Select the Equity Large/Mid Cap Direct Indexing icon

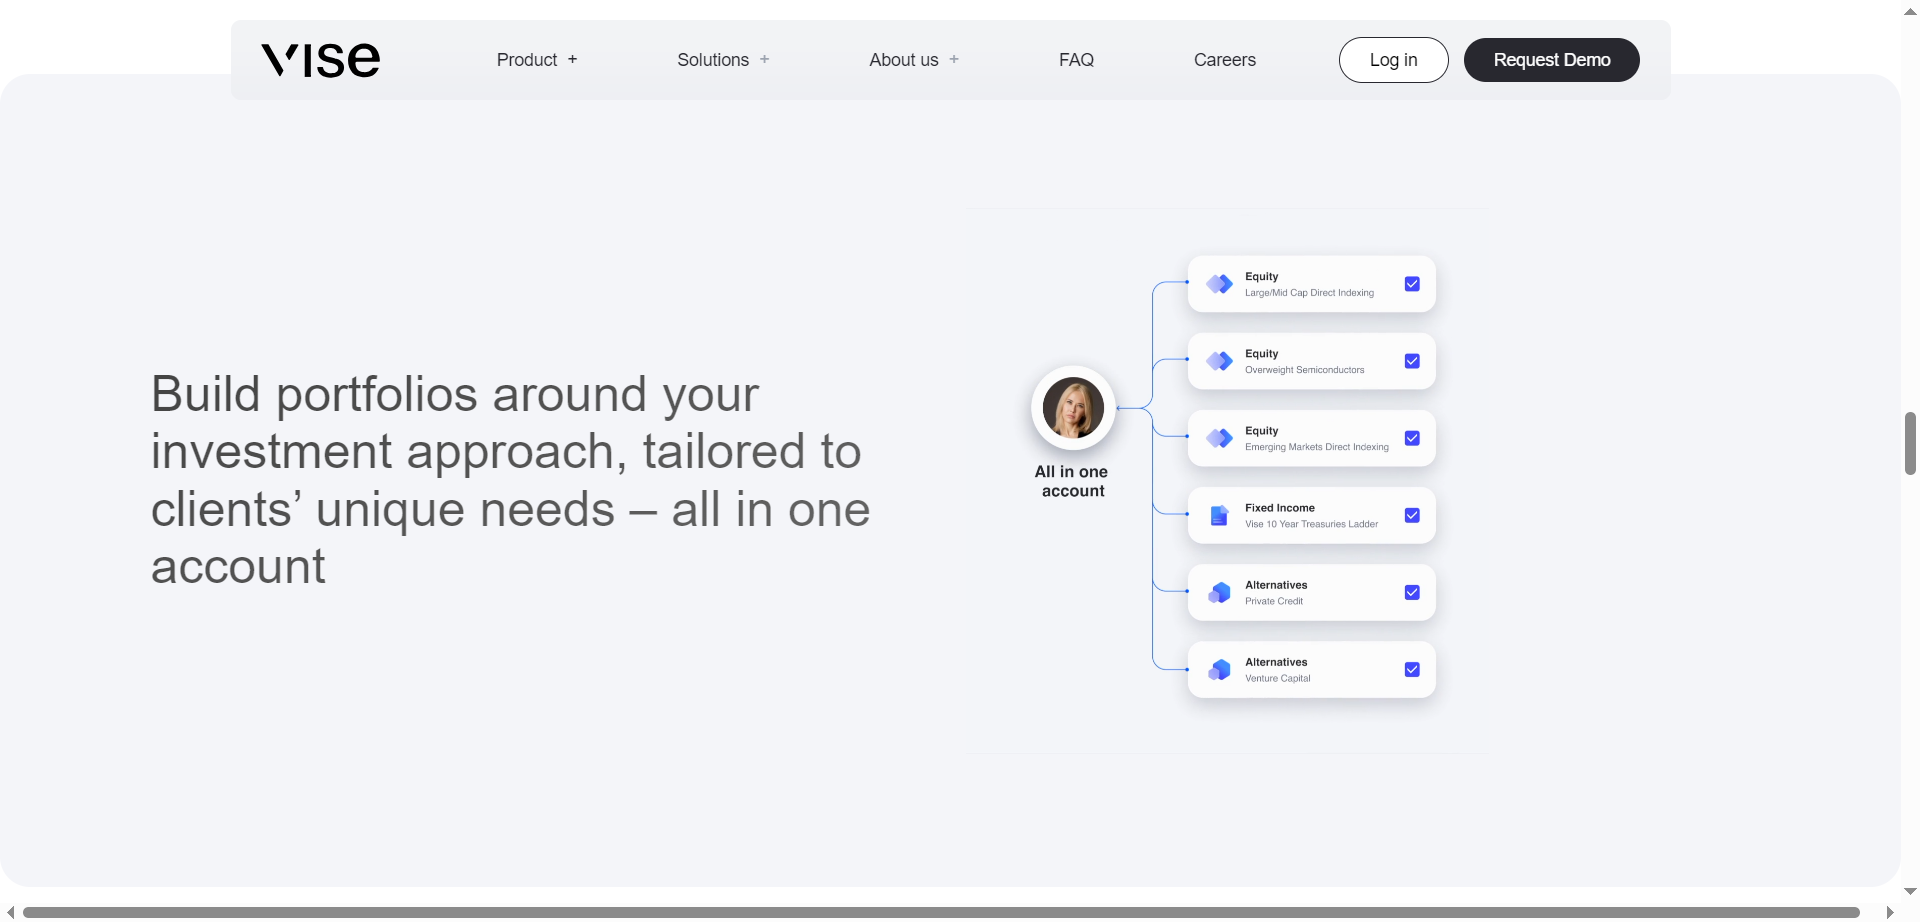pyautogui.click(x=1221, y=284)
